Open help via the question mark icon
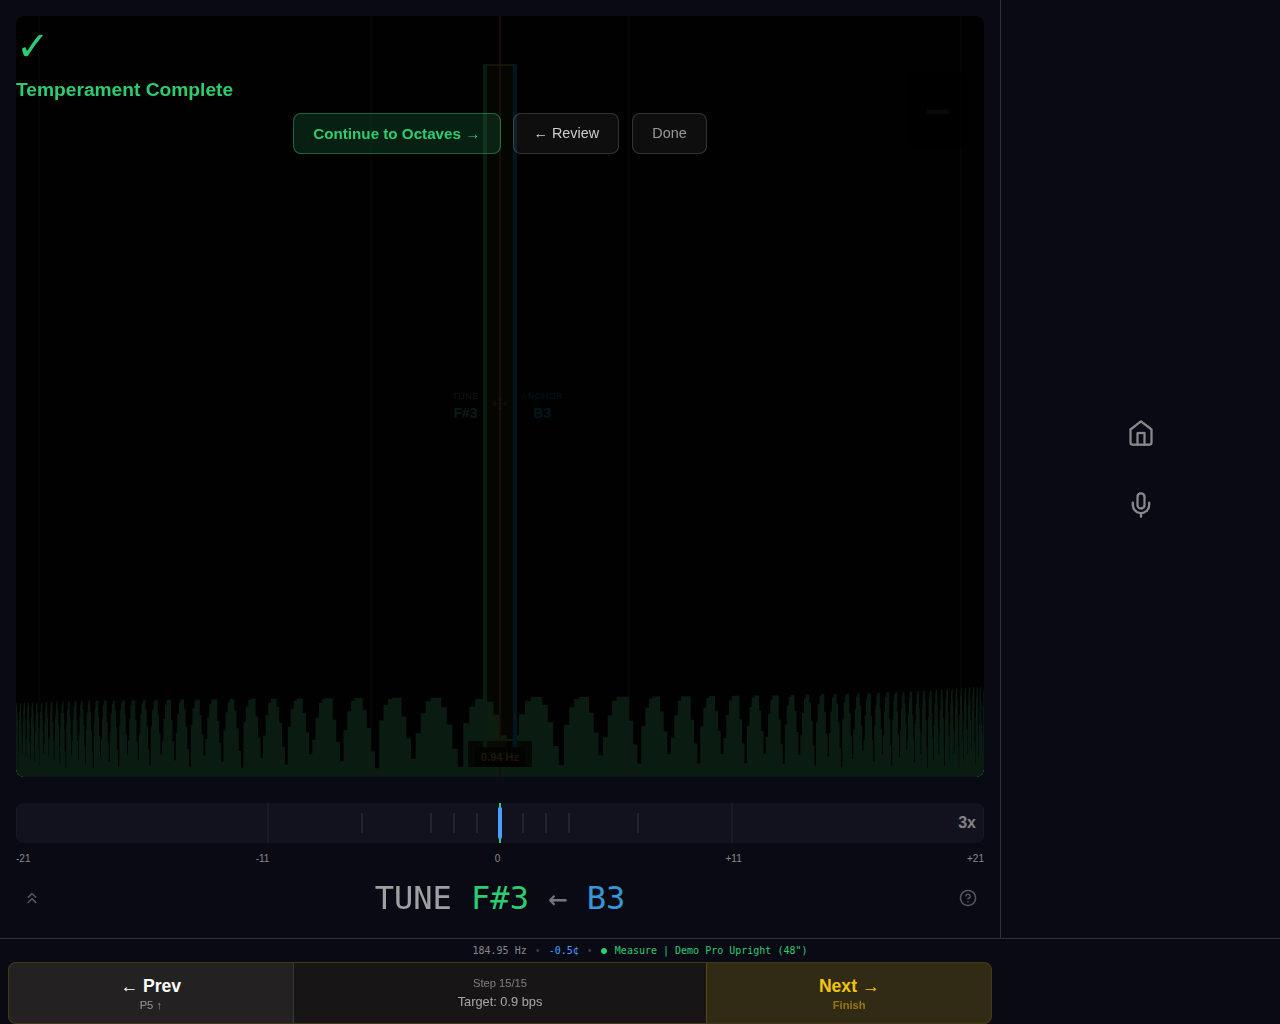 [x=967, y=898]
